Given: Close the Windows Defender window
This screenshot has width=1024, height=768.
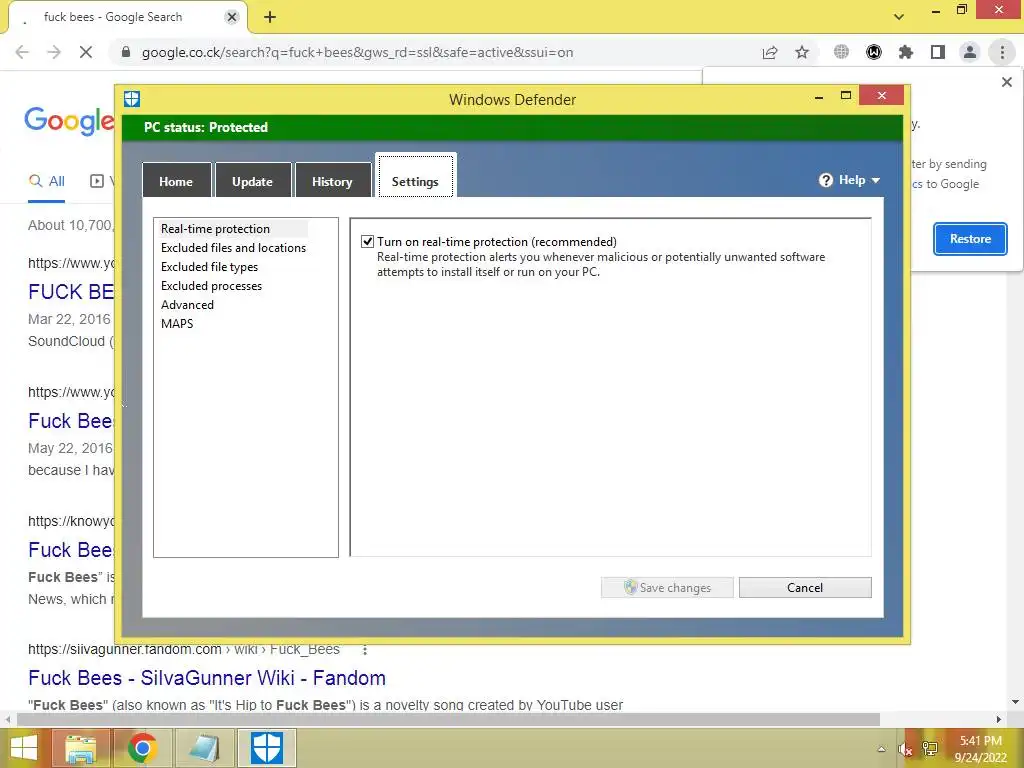Looking at the screenshot, I should pyautogui.click(x=882, y=95).
